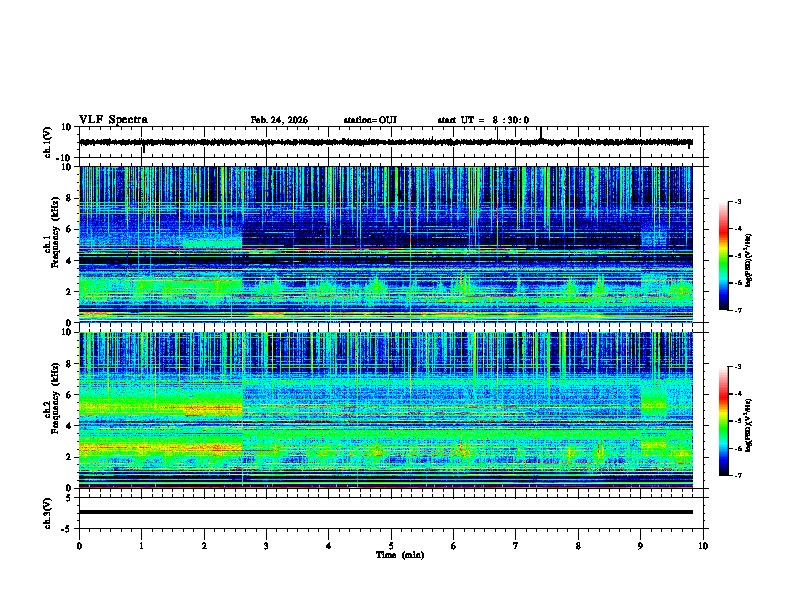Click the "-3" label on ch.2 color scale
Image resolution: width=792 pixels, height=612 pixels.
pos(737,367)
